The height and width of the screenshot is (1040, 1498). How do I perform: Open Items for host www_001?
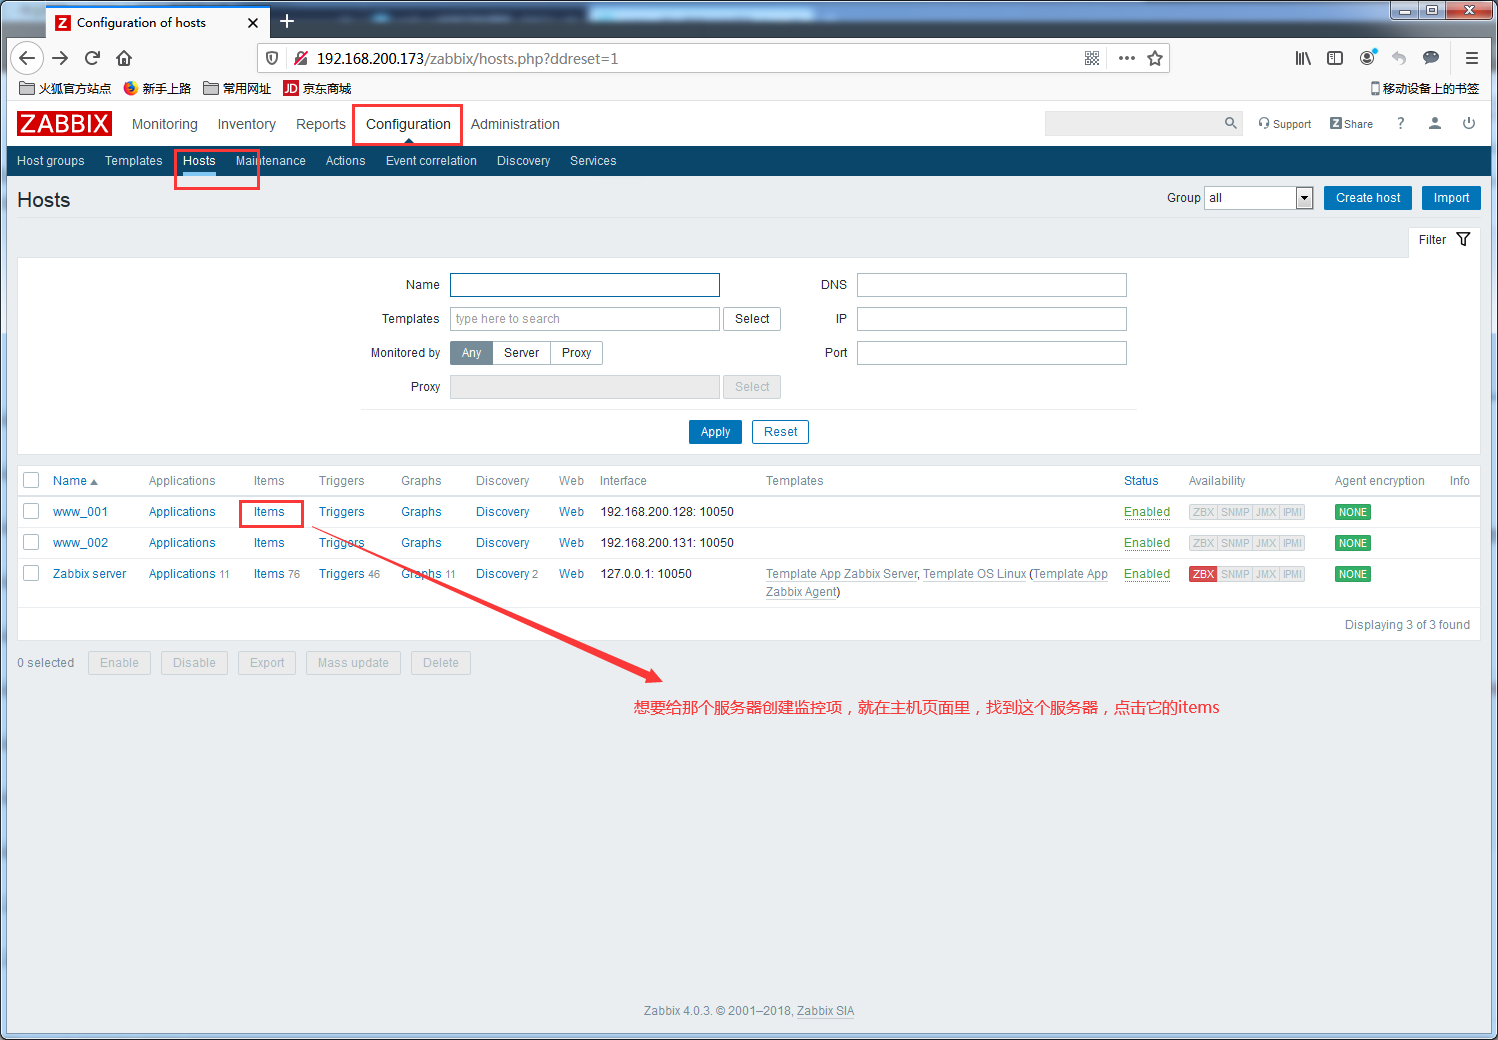pyautogui.click(x=269, y=512)
